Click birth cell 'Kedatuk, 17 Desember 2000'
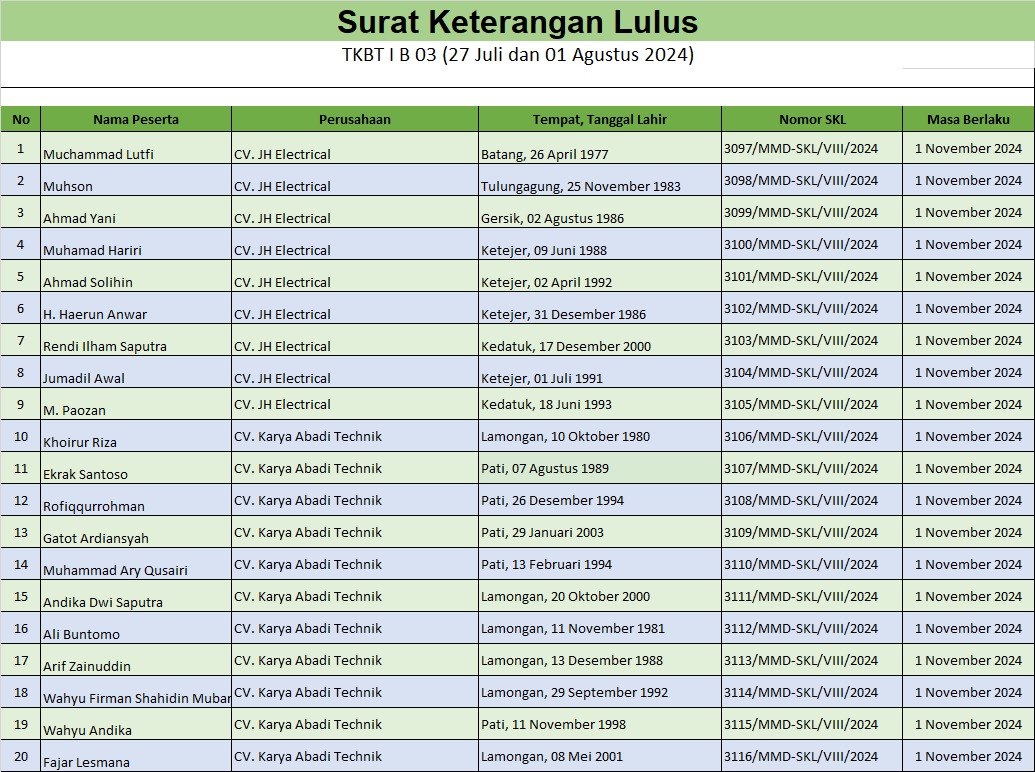The image size is (1035, 772). 599,340
